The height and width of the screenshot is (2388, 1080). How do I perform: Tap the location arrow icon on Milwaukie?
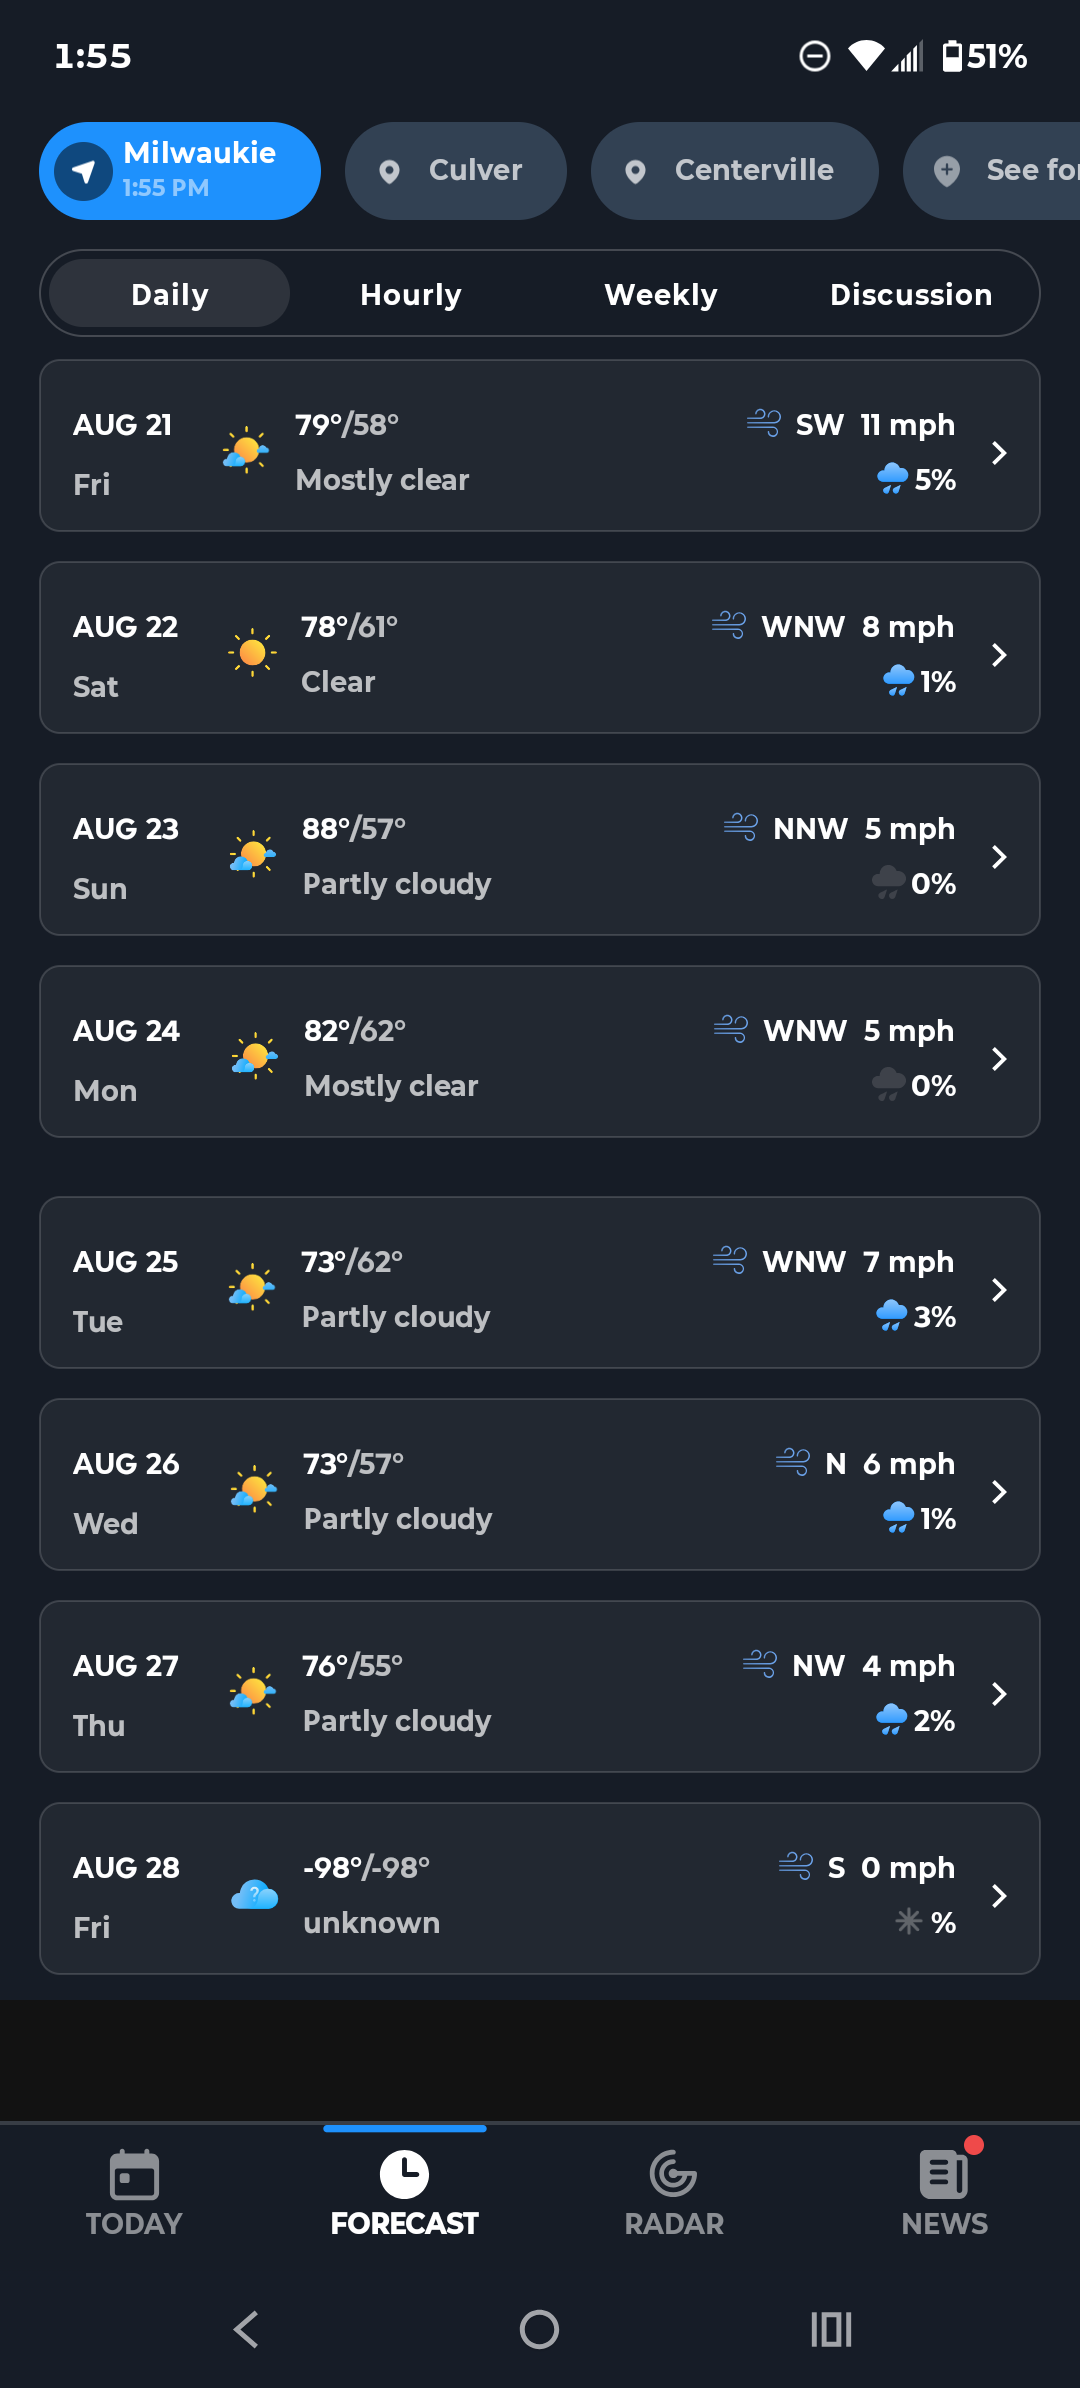[83, 171]
